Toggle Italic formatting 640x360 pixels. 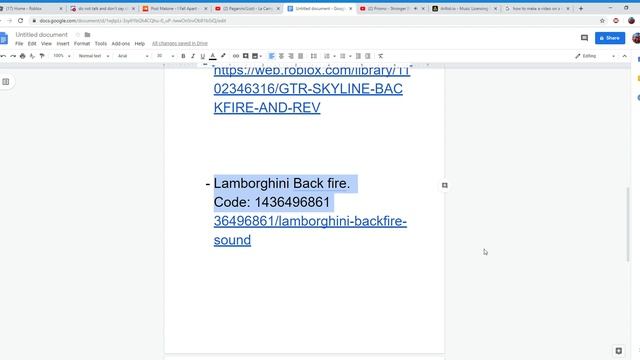tap(193, 56)
